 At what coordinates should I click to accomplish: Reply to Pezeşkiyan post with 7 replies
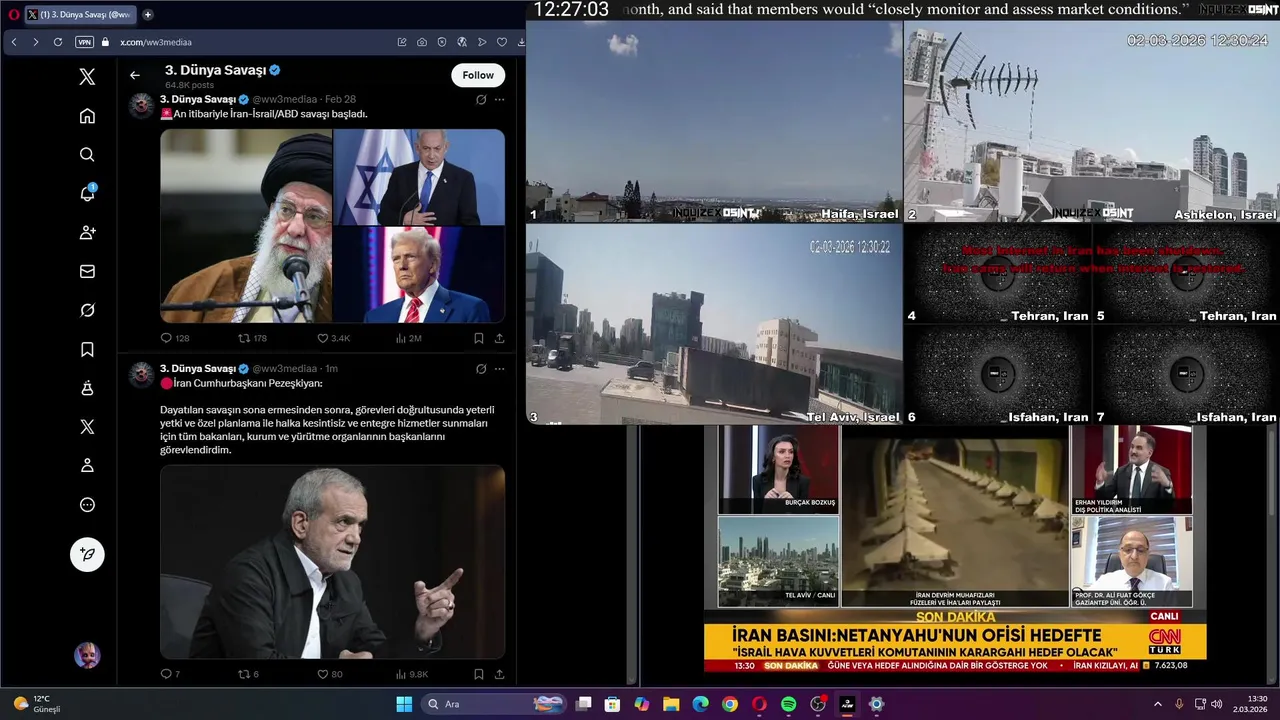click(170, 674)
